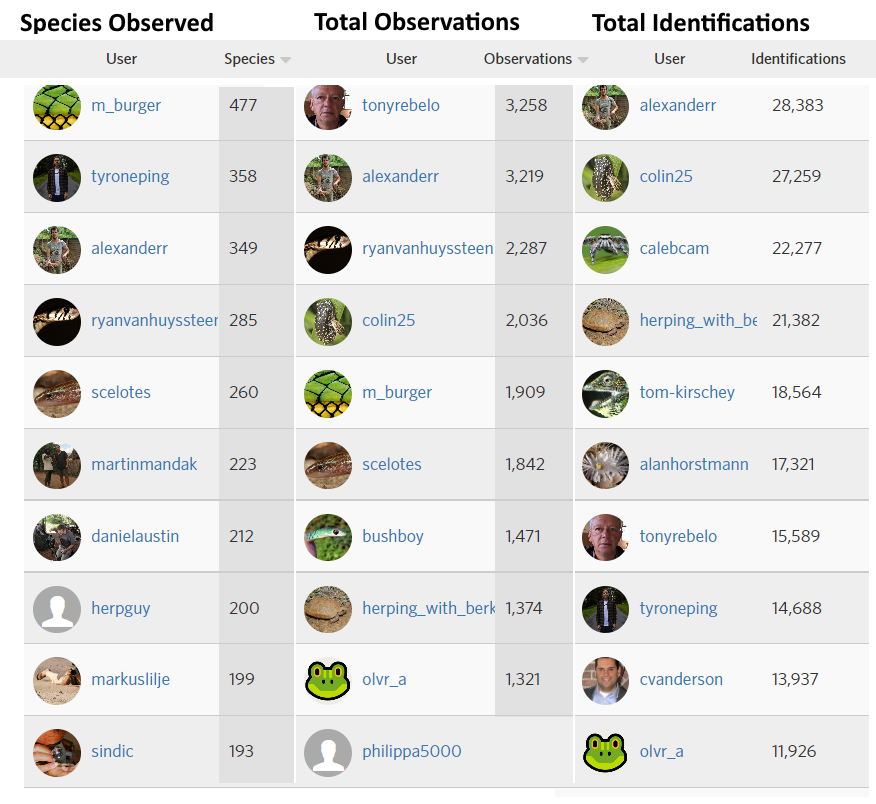876x804 pixels.
Task: Open calebcam user link
Action: coord(674,249)
